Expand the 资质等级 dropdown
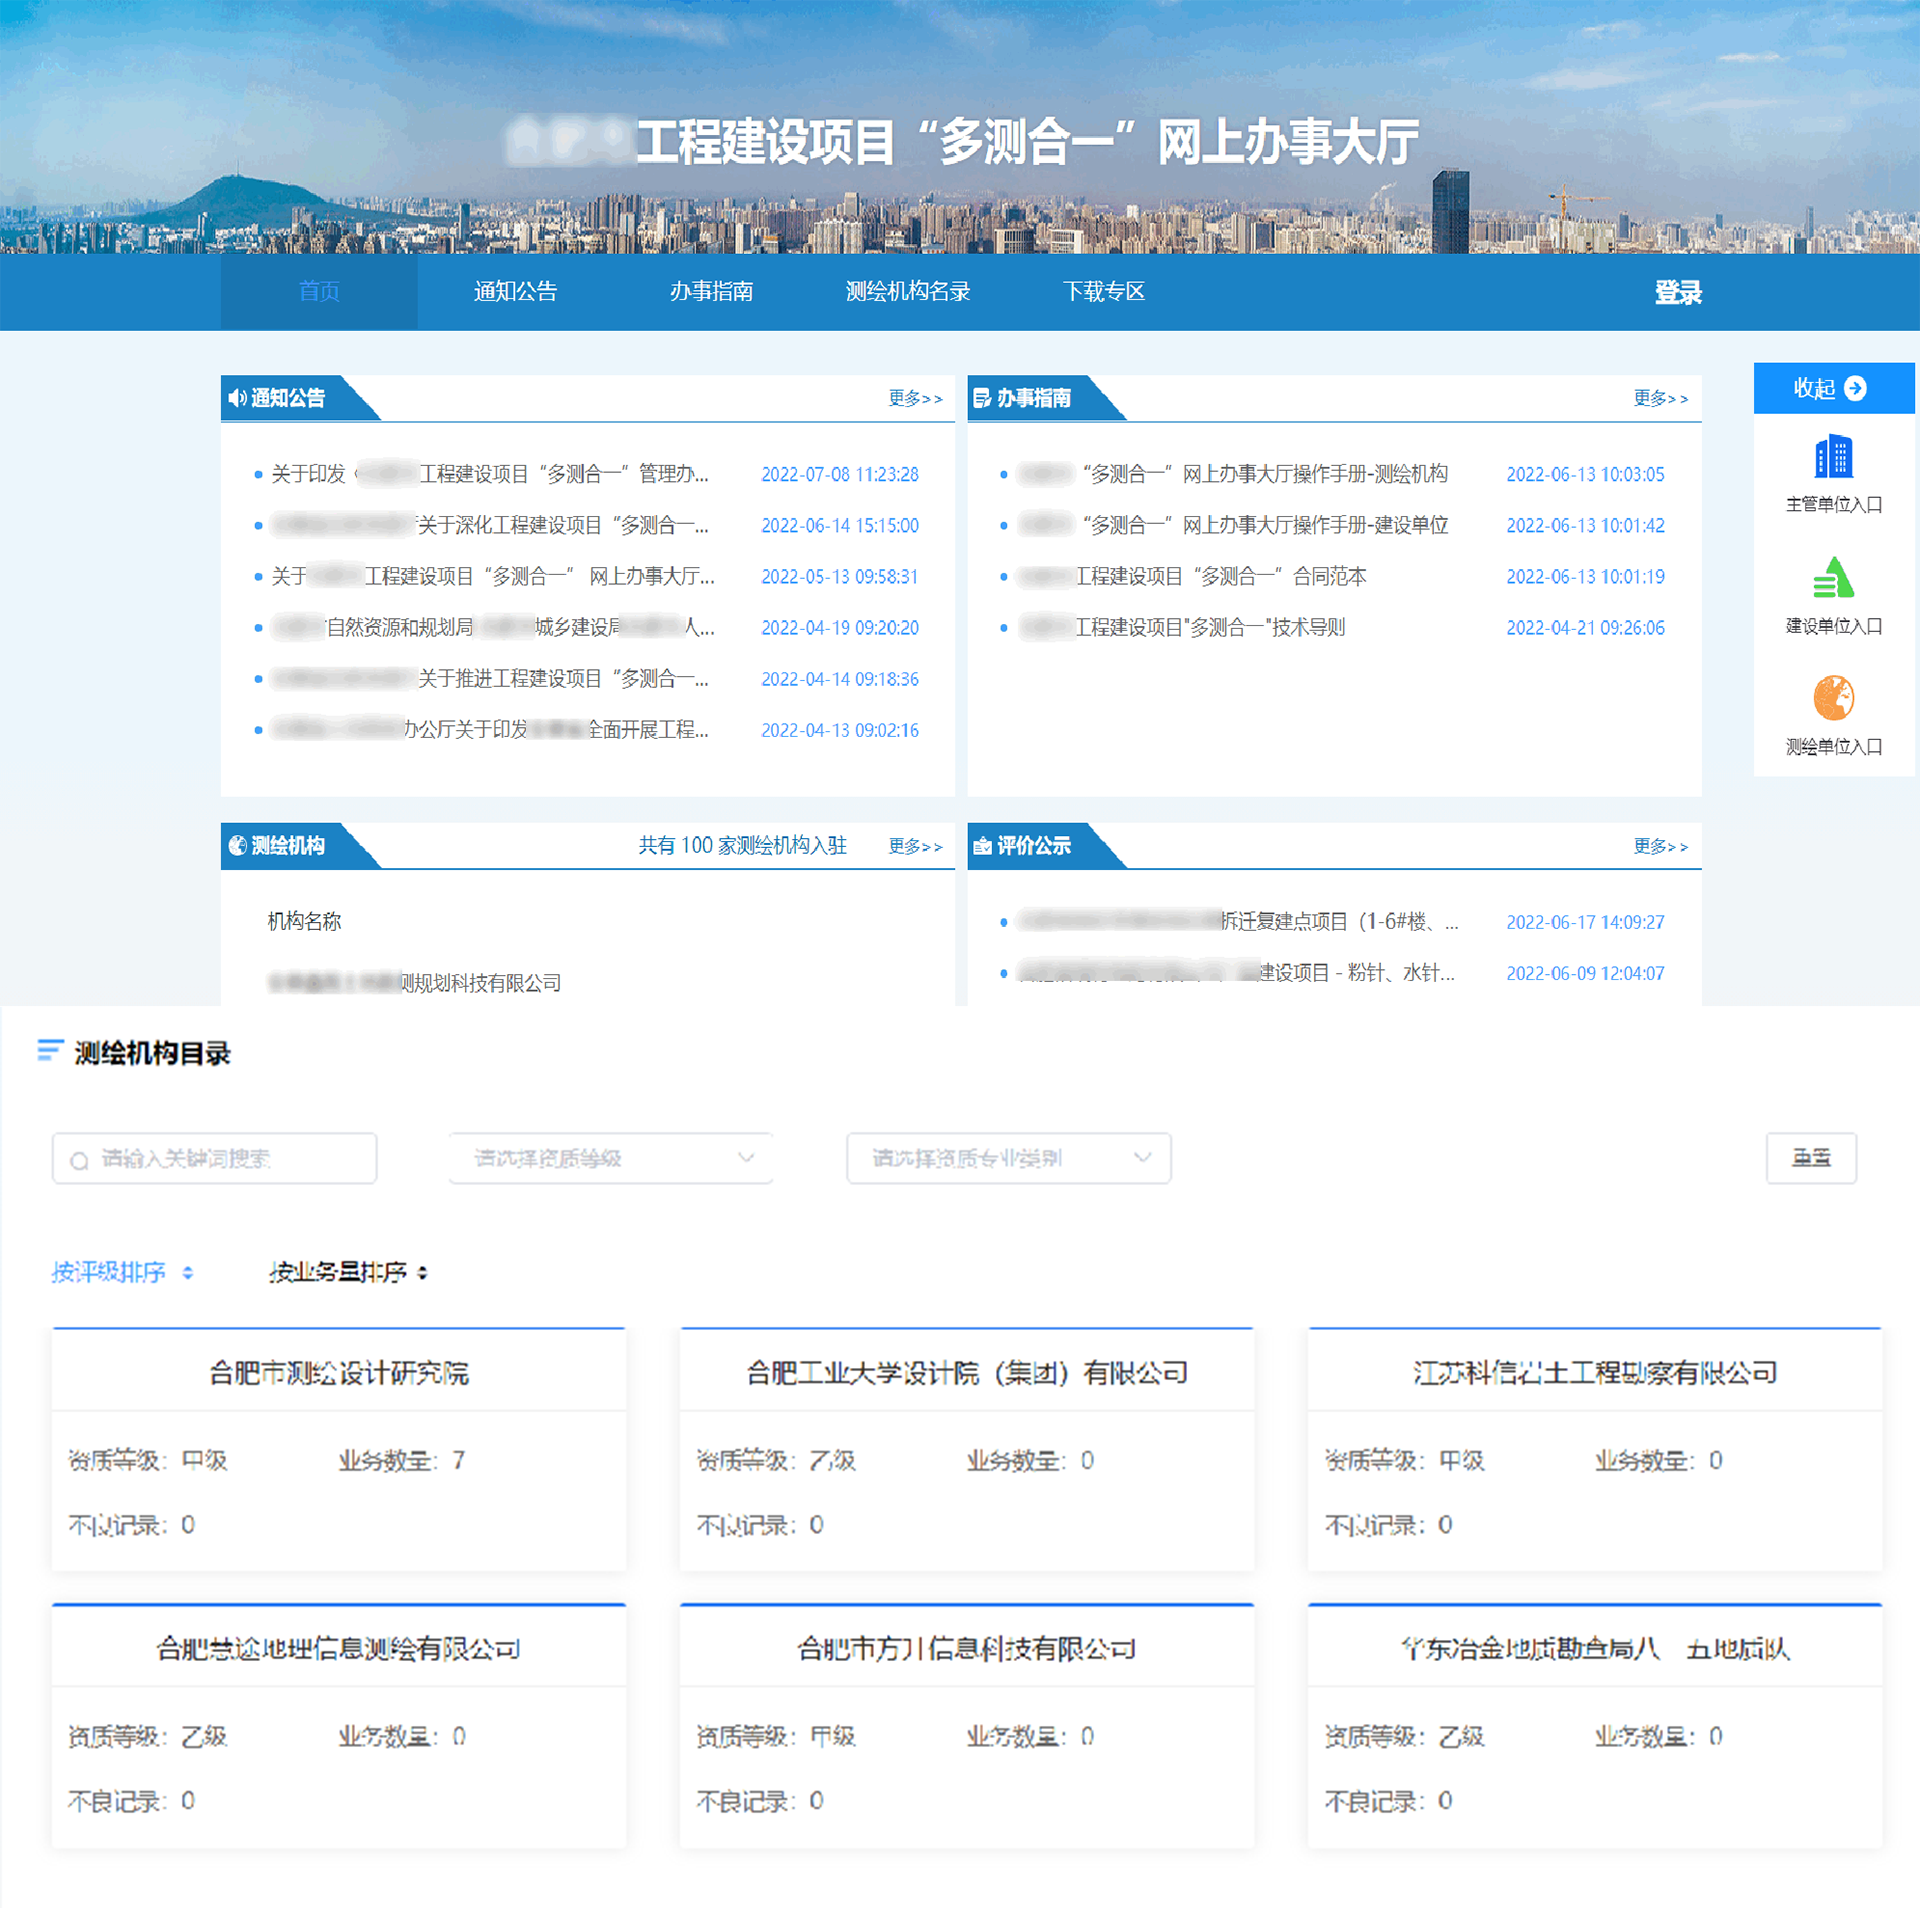Screen dimensions: 1920x1908 pyautogui.click(x=611, y=1158)
